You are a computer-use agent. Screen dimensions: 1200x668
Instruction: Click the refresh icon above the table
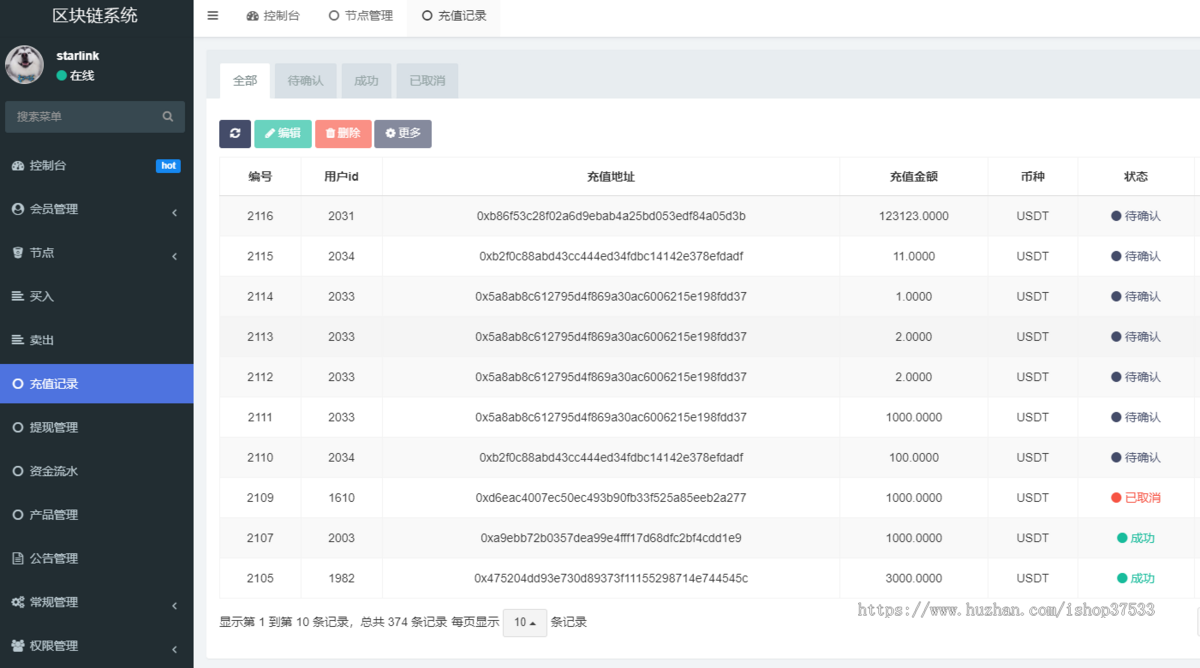234,133
